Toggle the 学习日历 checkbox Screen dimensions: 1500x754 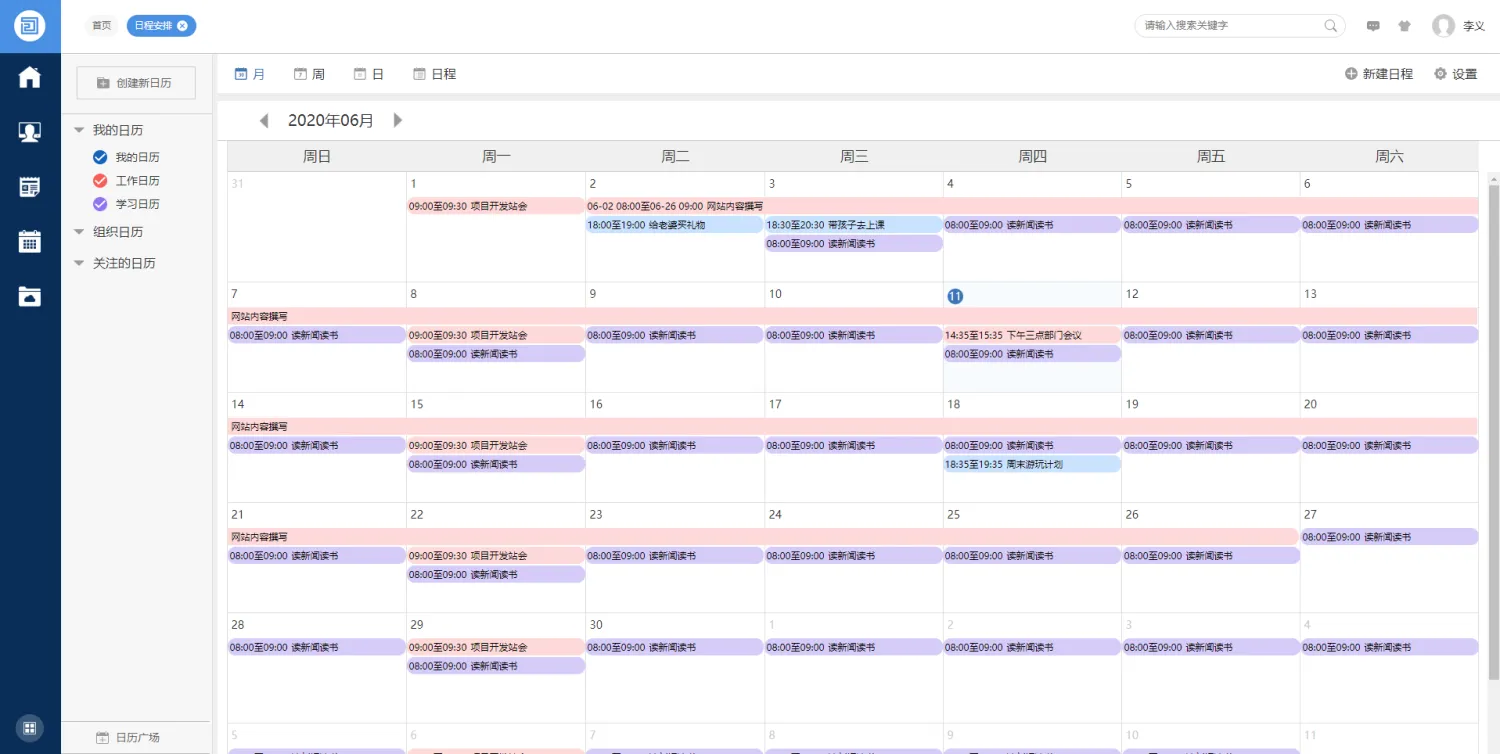[x=100, y=204]
